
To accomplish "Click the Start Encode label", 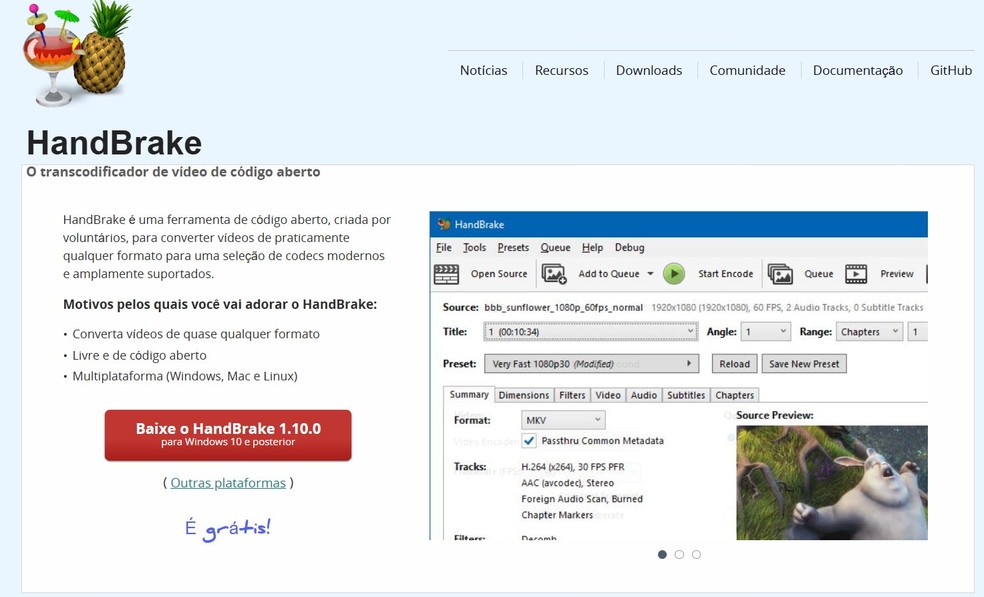I will (x=725, y=274).
